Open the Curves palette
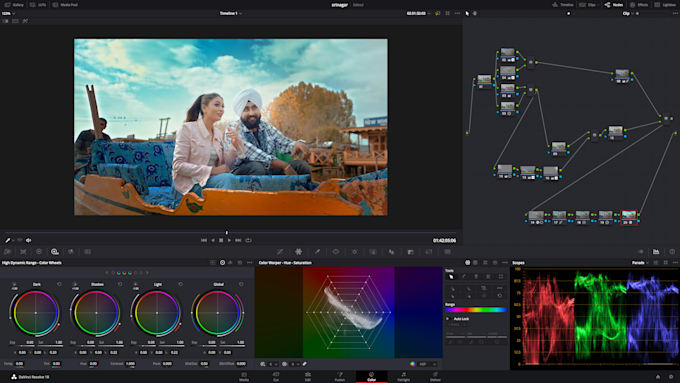680x383 pixels. 280,252
